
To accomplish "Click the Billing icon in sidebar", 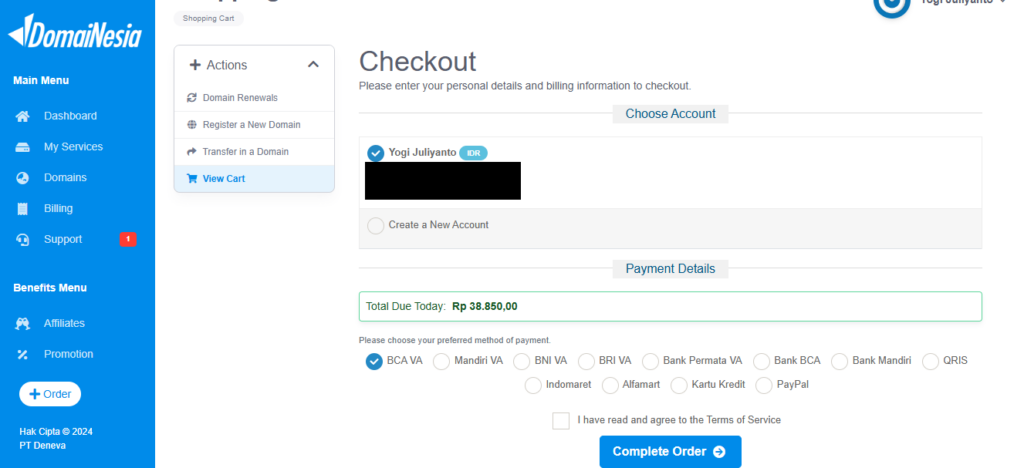I will (x=22, y=209).
